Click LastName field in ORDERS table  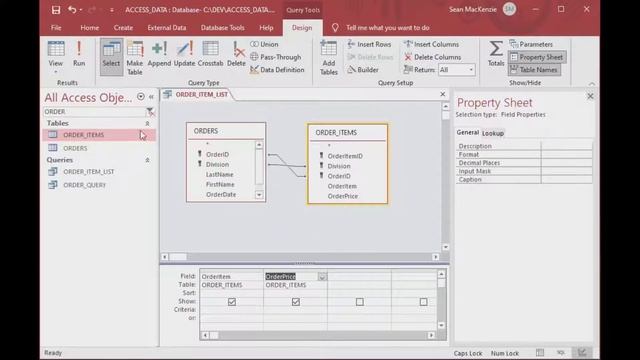tap(220, 174)
